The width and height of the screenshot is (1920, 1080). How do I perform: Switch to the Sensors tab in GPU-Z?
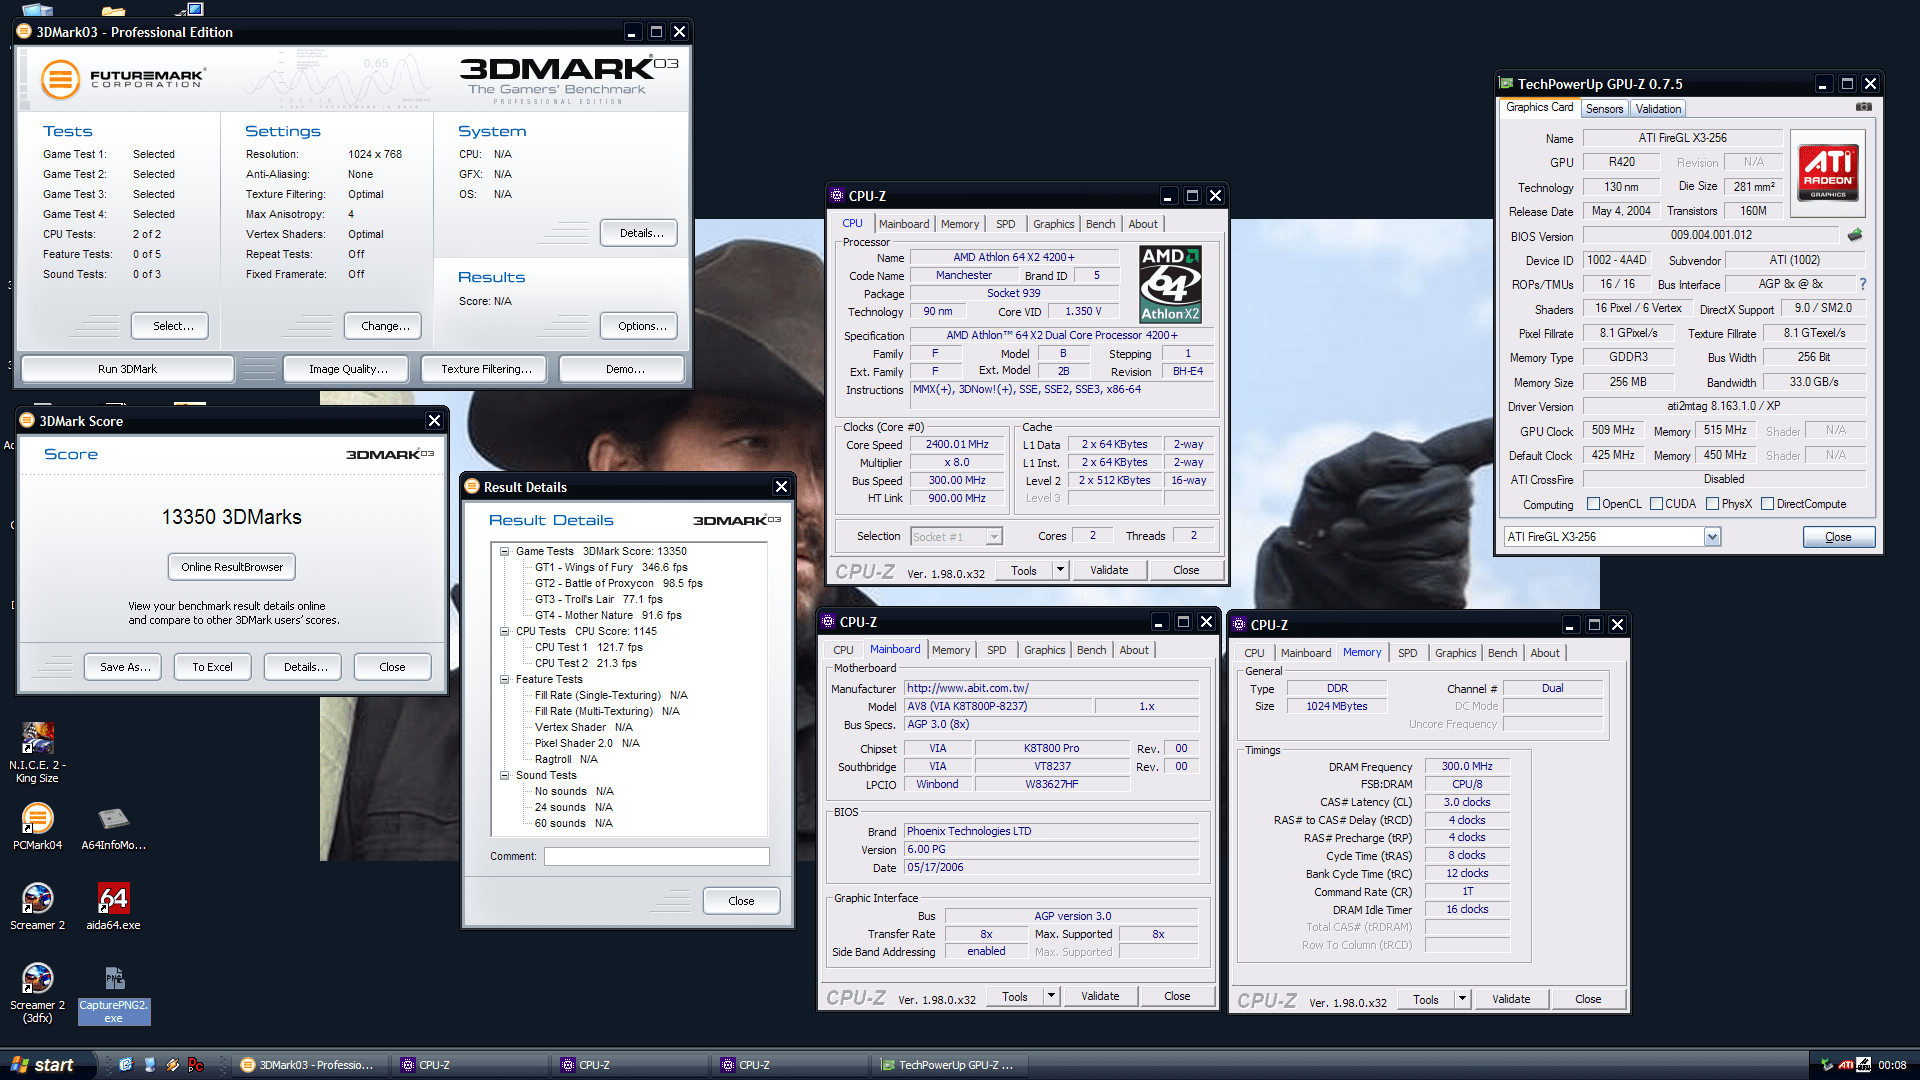[1604, 109]
